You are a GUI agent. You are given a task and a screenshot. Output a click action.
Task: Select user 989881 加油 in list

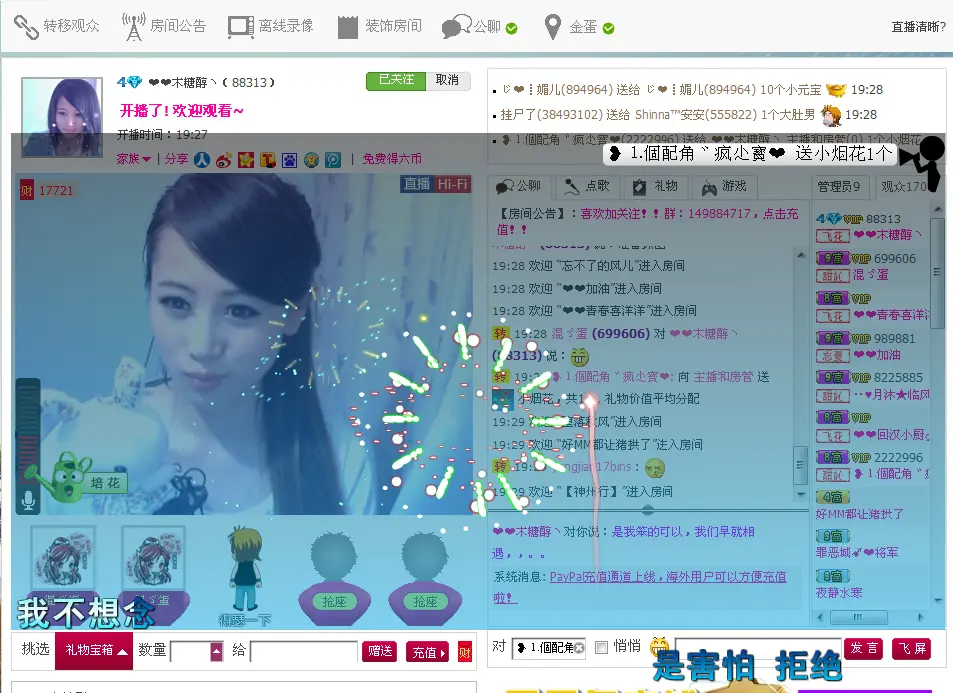point(869,346)
